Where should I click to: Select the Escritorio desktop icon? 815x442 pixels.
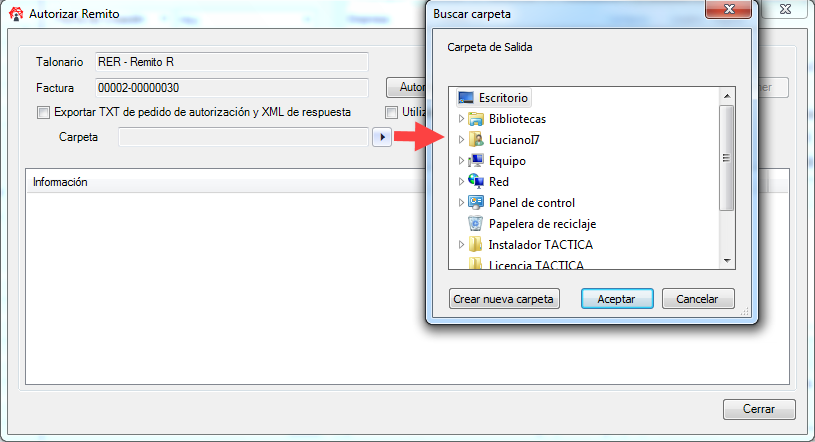(x=466, y=98)
